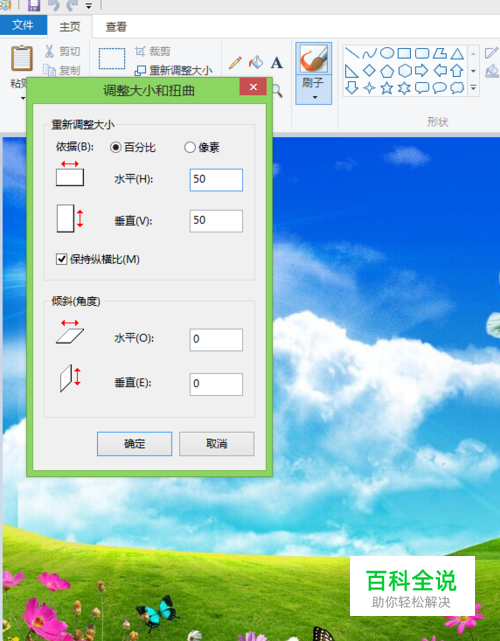Select the Fill with color bucket tool

click(x=256, y=62)
